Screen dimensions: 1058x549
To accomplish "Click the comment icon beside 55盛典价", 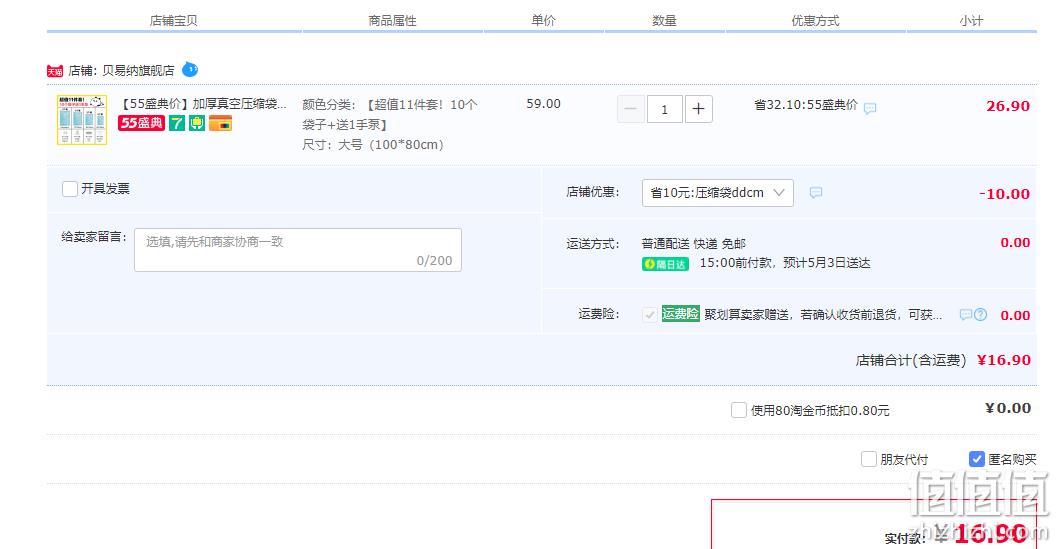I will pyautogui.click(x=870, y=108).
